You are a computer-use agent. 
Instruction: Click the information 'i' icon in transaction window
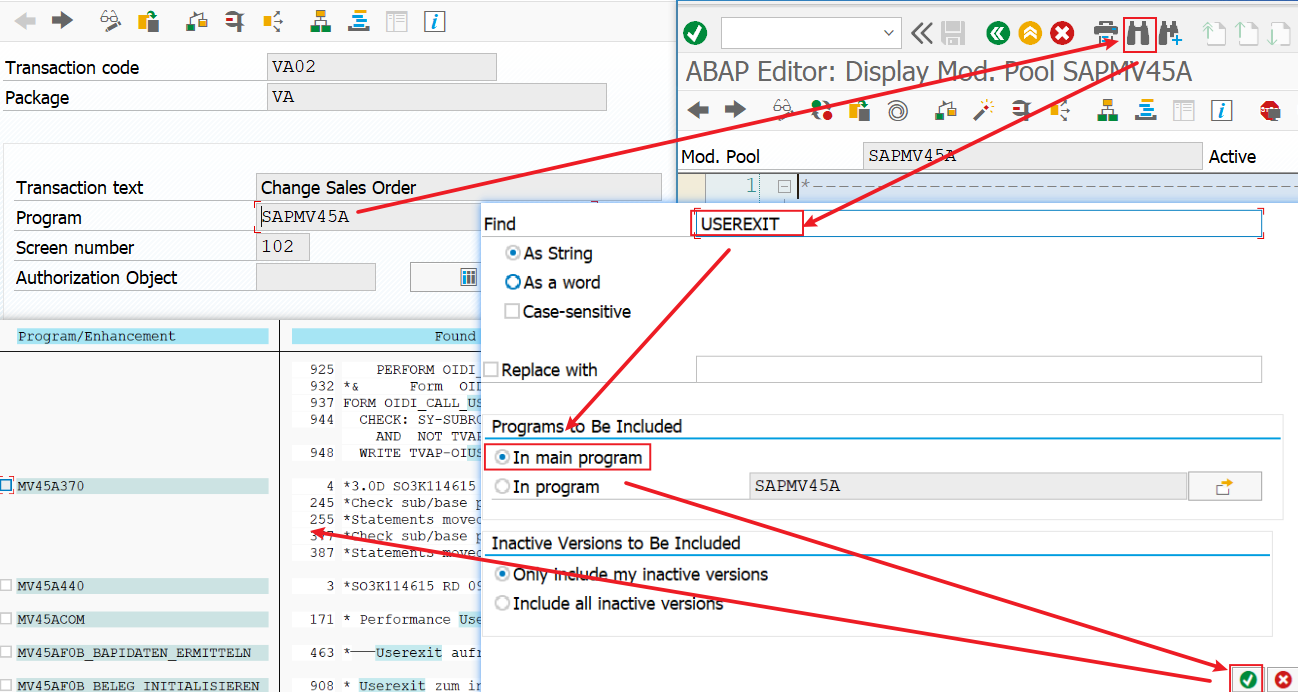pyautogui.click(x=435, y=21)
